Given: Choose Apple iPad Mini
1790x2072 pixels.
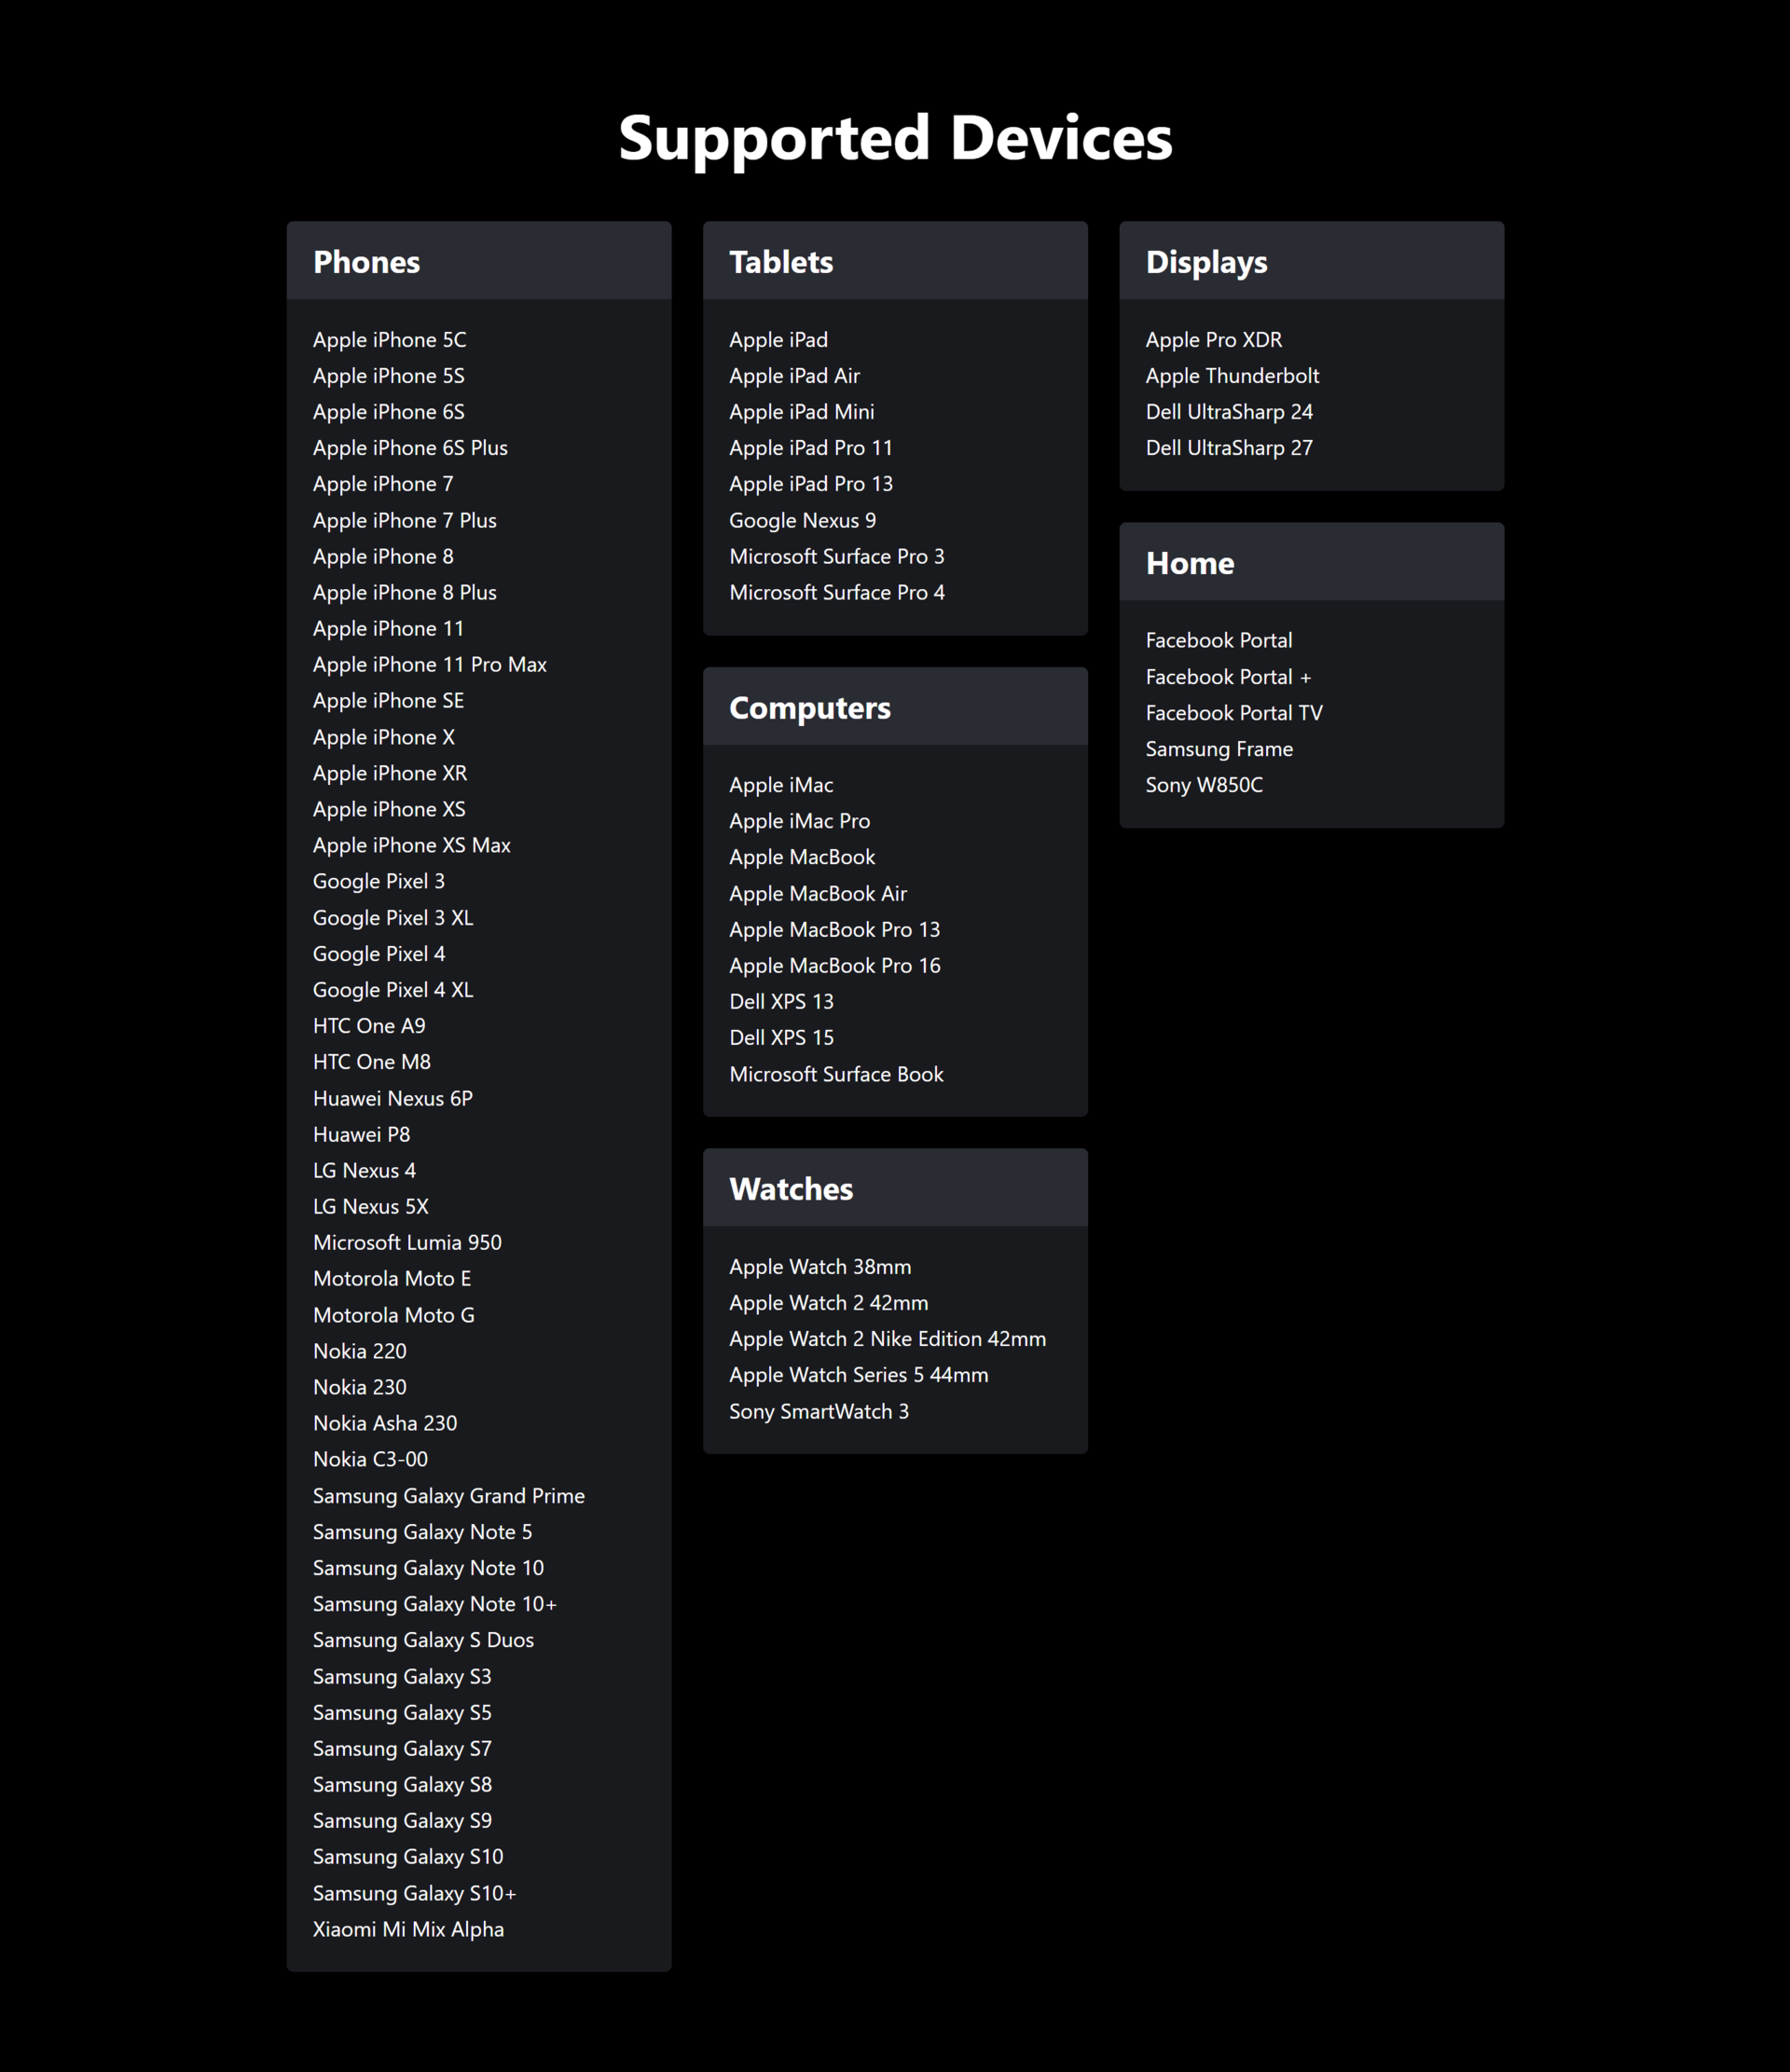Looking at the screenshot, I should 801,412.
